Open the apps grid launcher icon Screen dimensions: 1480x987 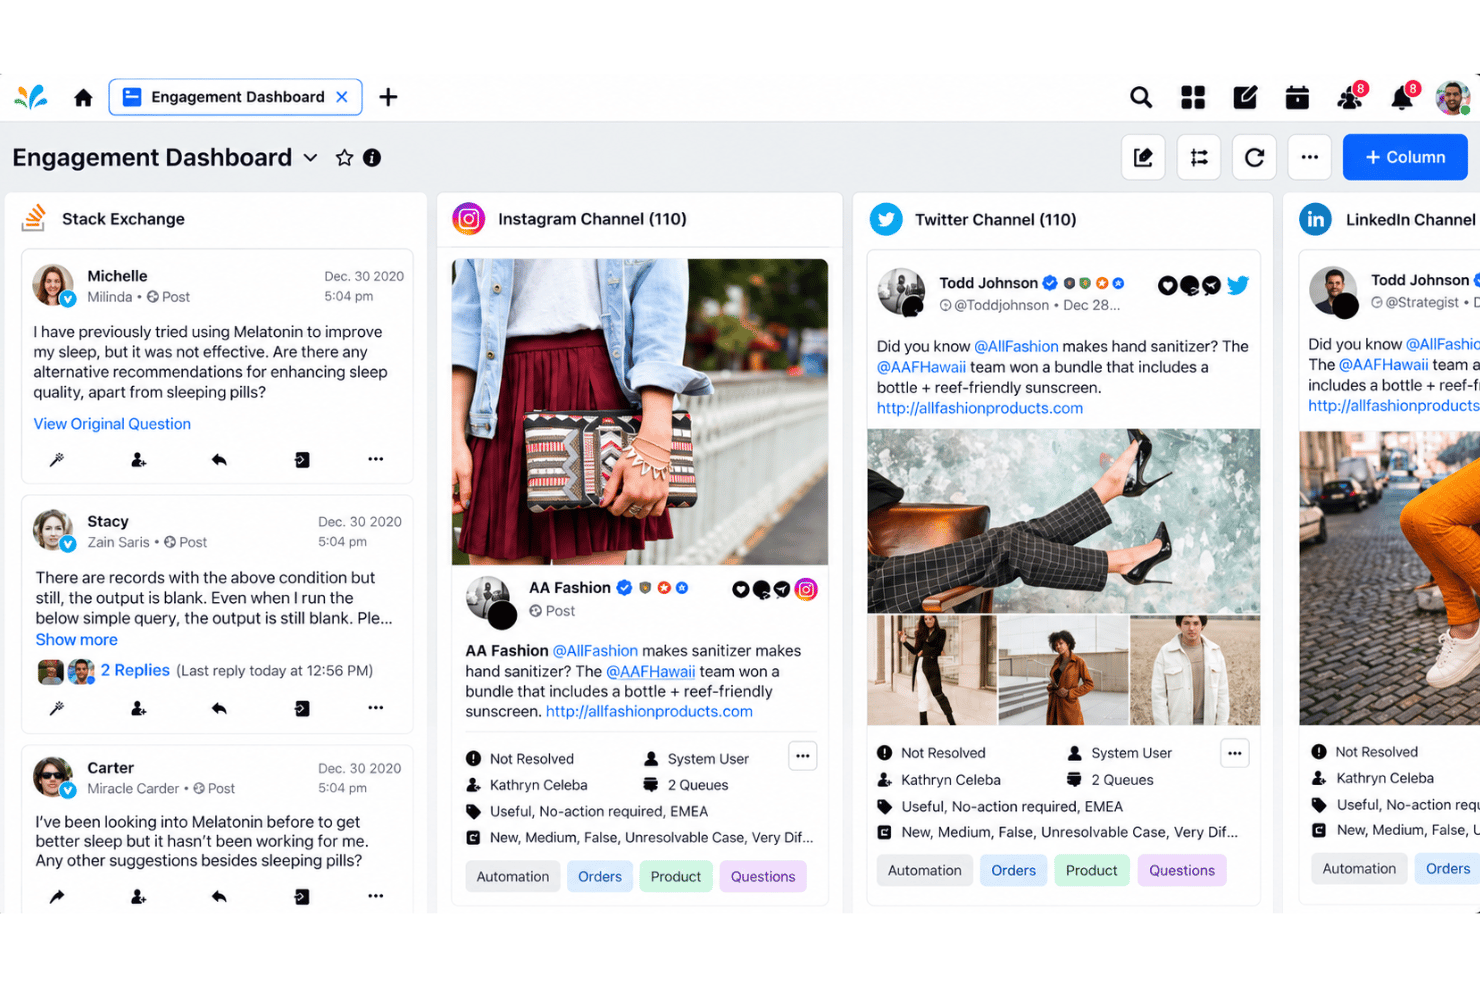pos(1193,97)
